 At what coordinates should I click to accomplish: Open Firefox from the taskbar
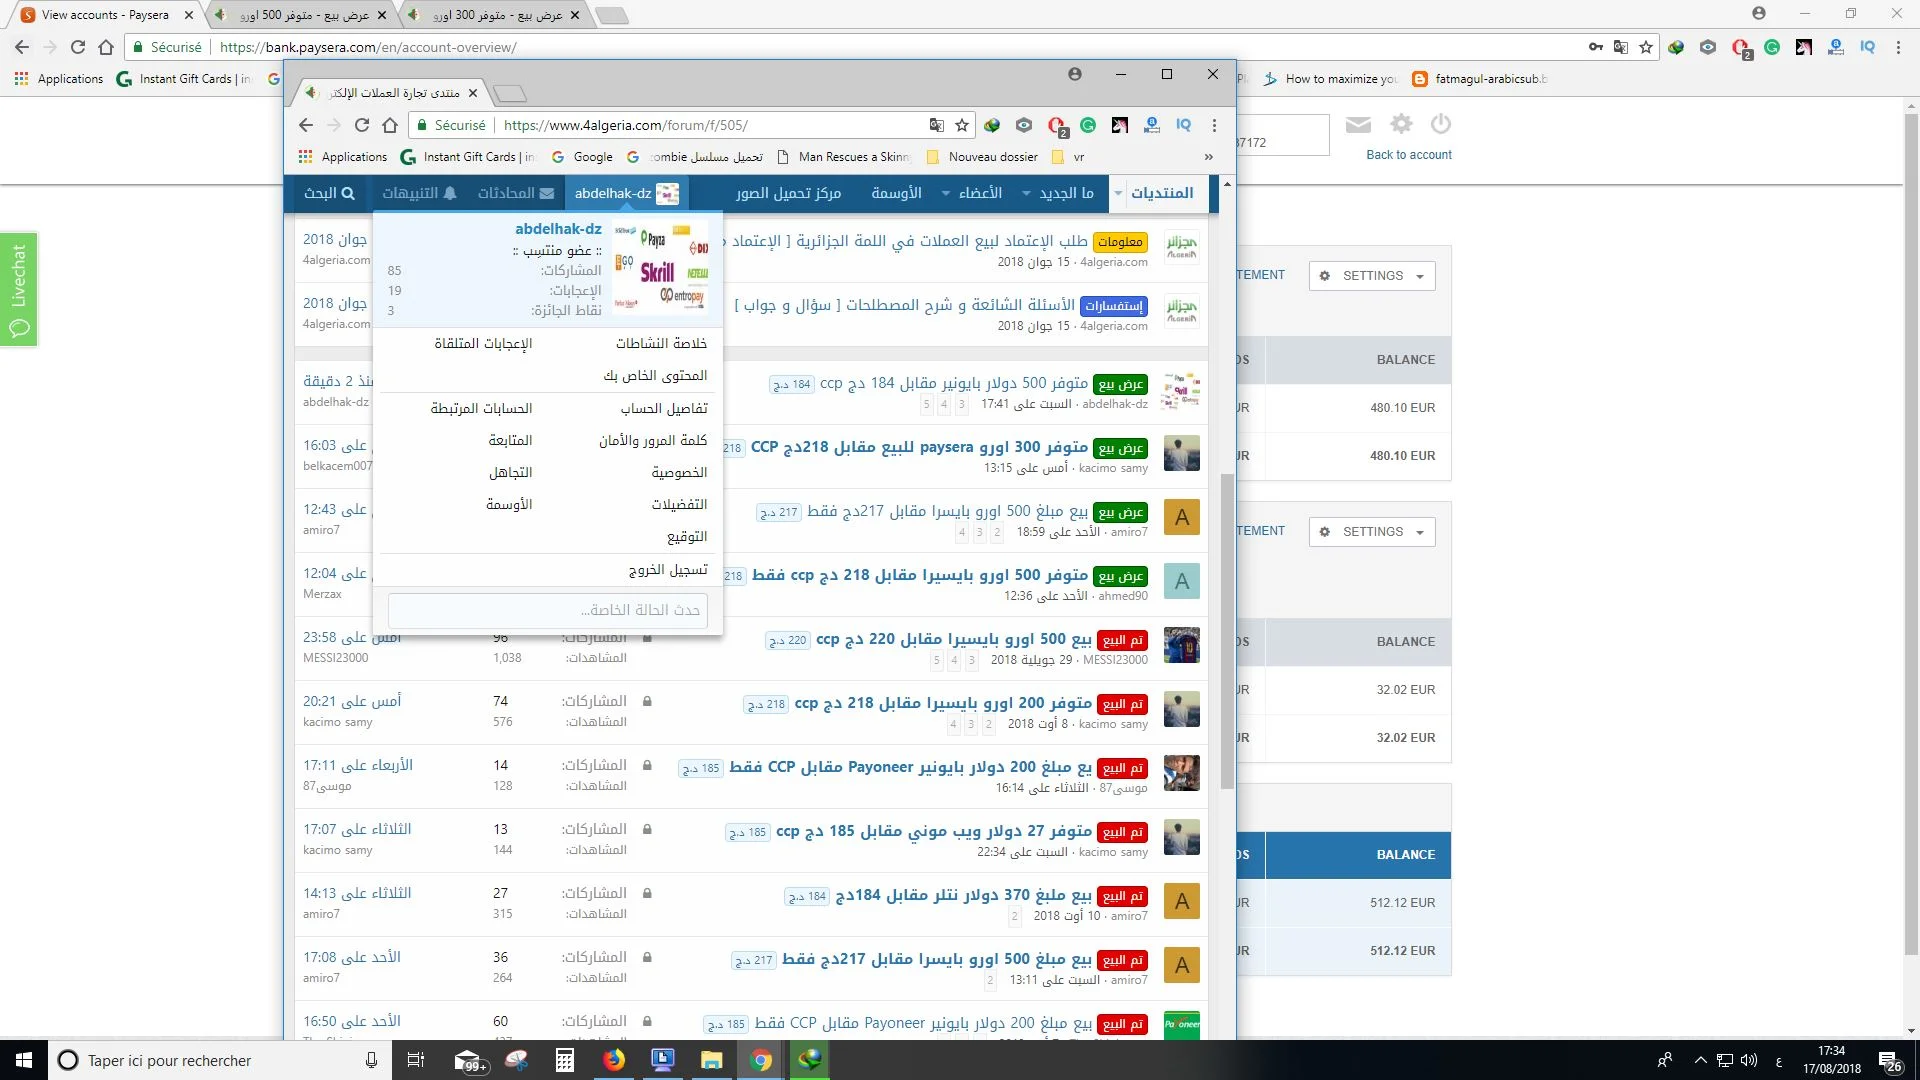614,1060
